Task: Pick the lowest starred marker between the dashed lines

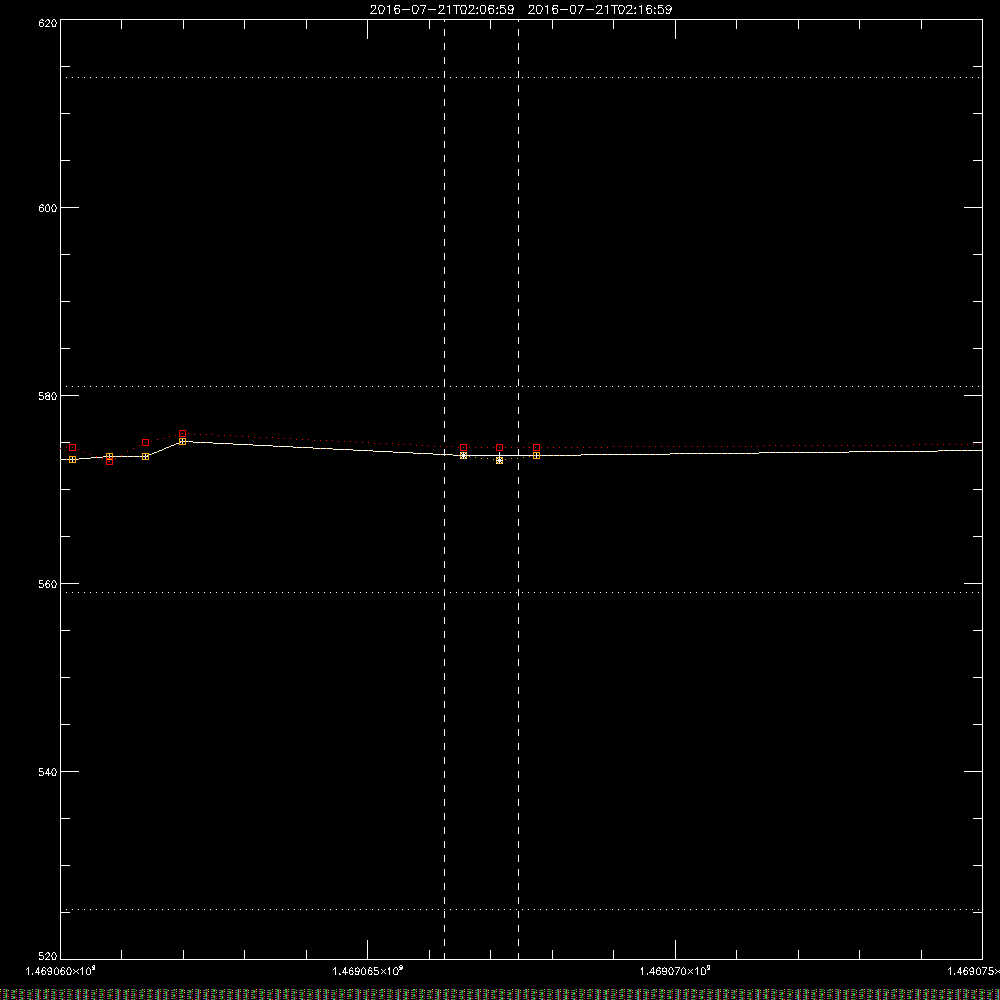Action: tap(499, 460)
